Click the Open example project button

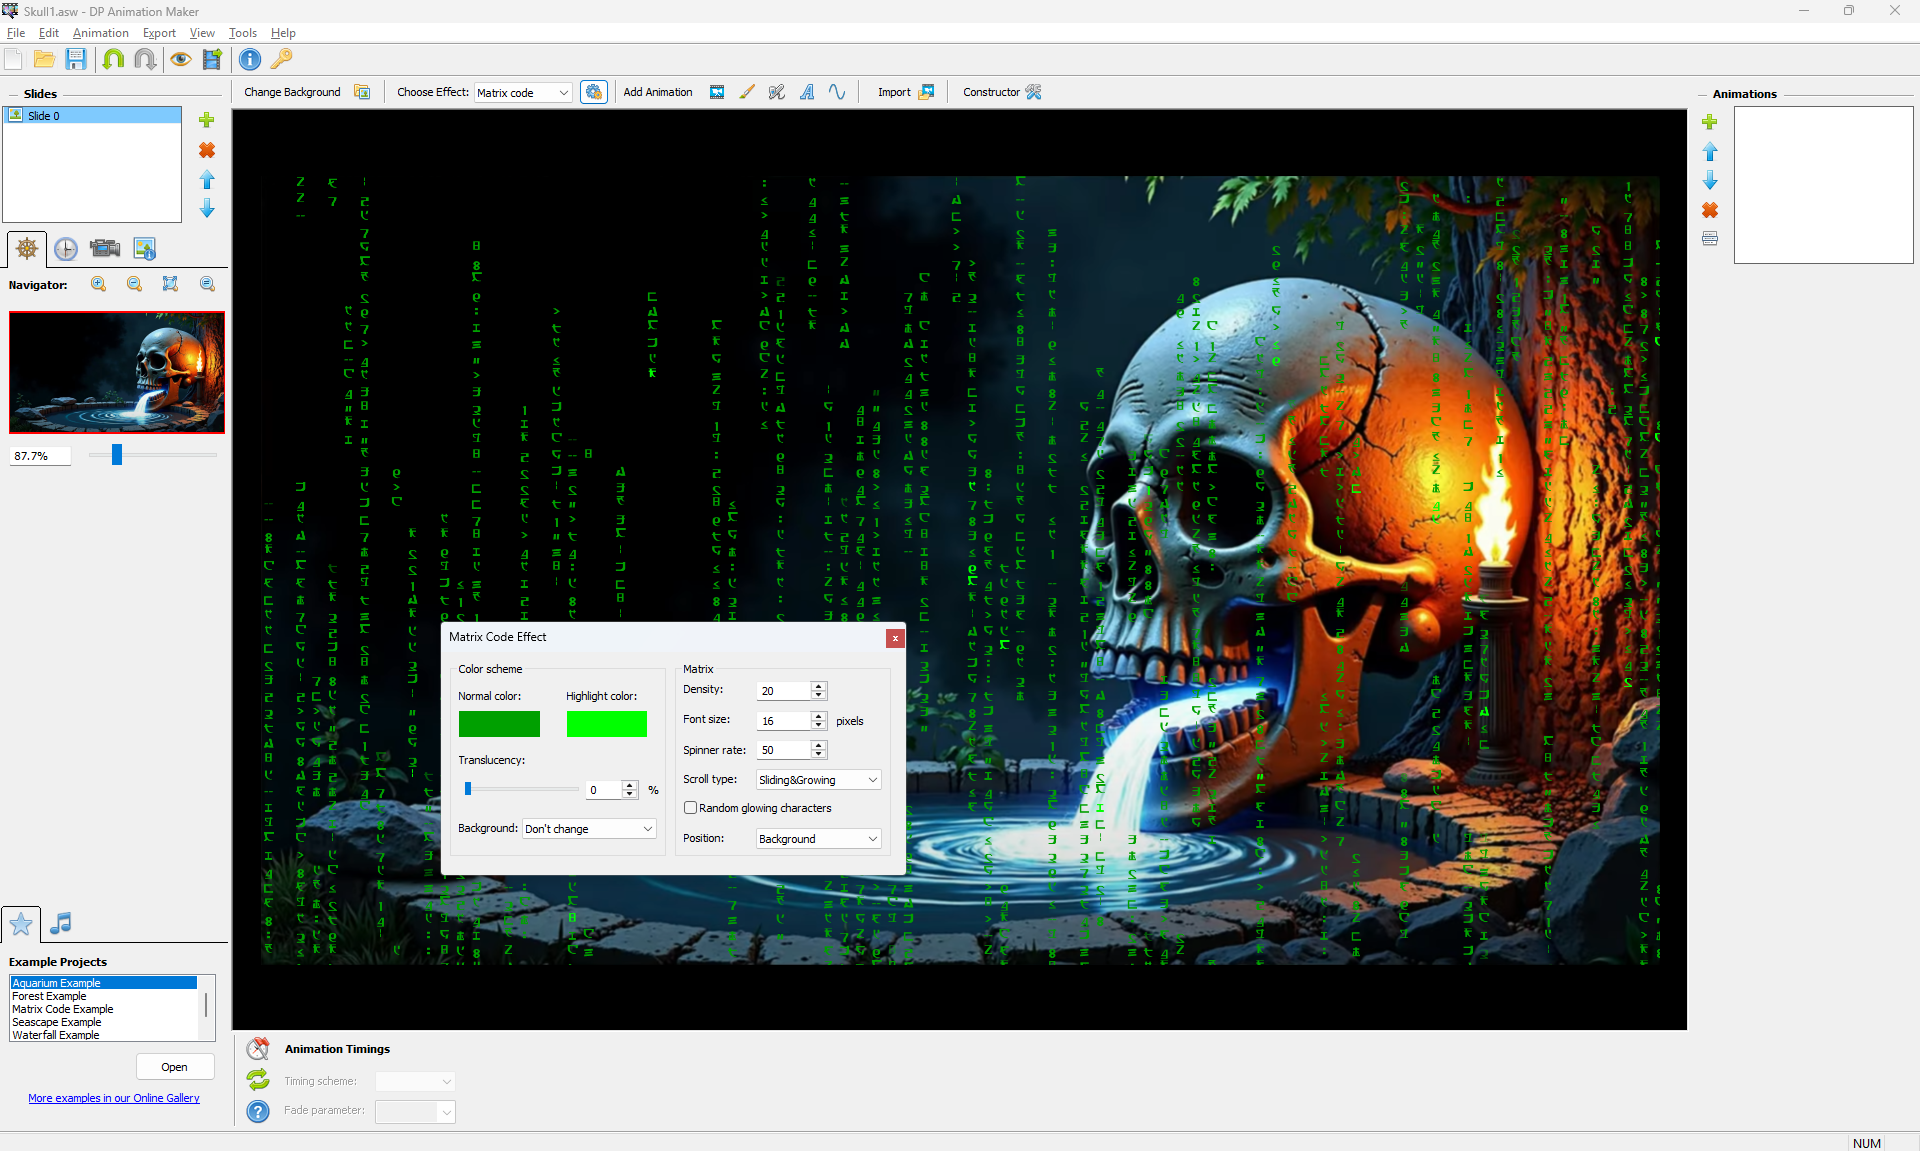[x=174, y=1067]
